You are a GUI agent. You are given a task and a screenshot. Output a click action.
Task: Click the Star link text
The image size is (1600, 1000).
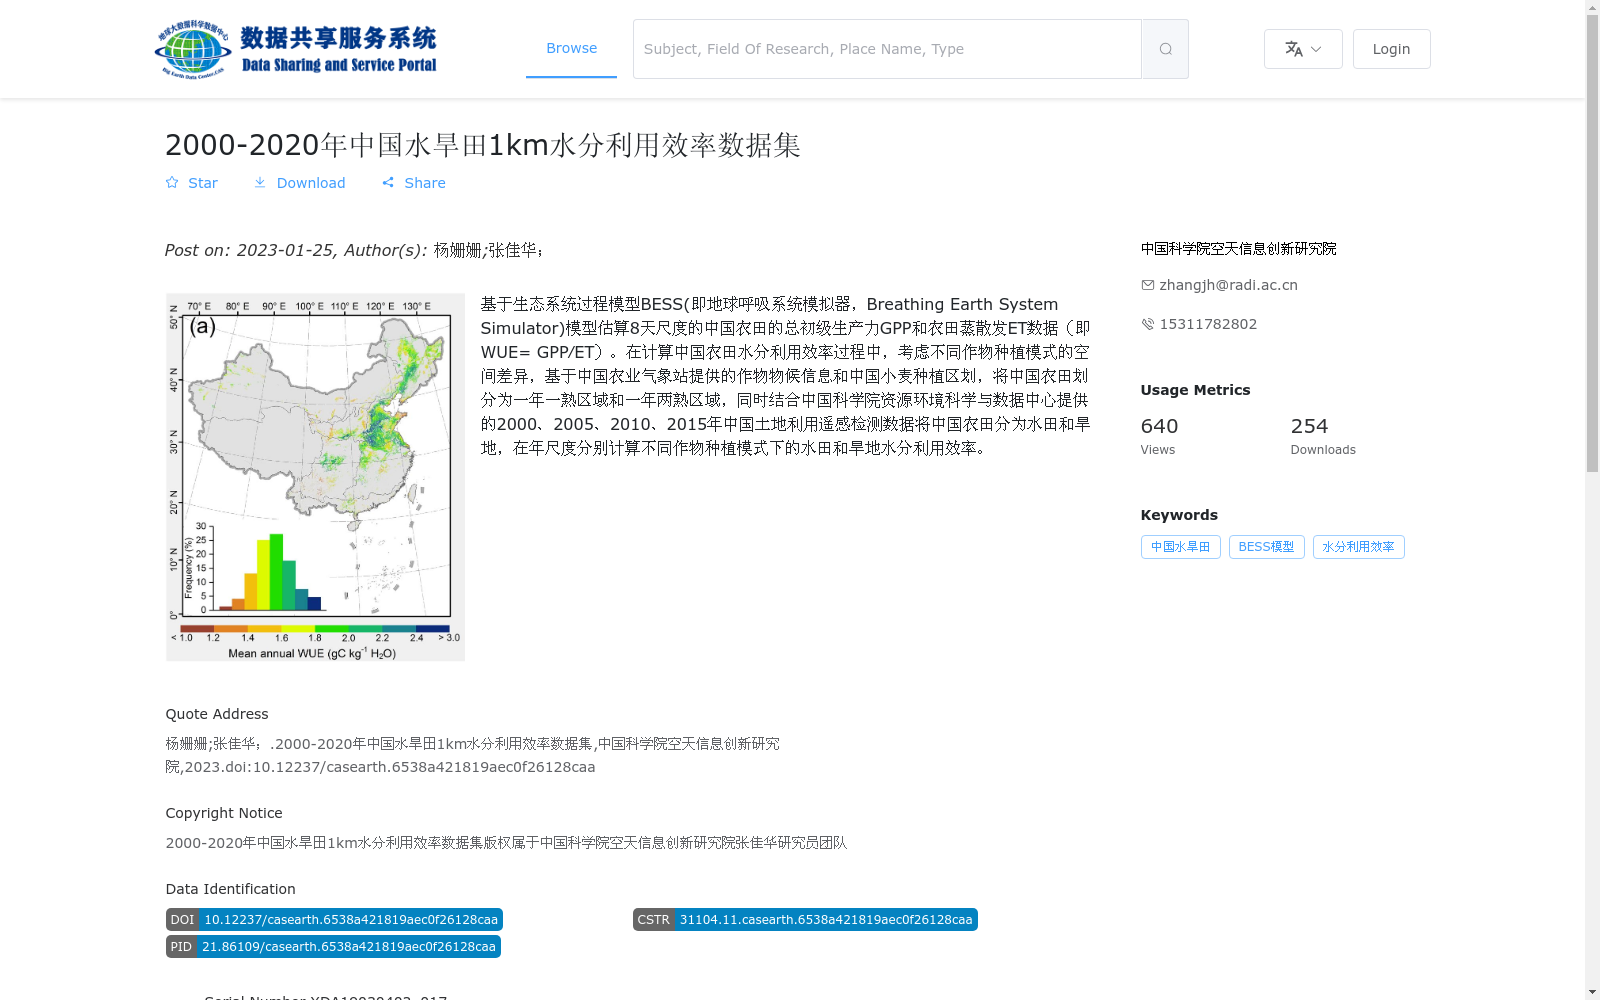click(203, 183)
